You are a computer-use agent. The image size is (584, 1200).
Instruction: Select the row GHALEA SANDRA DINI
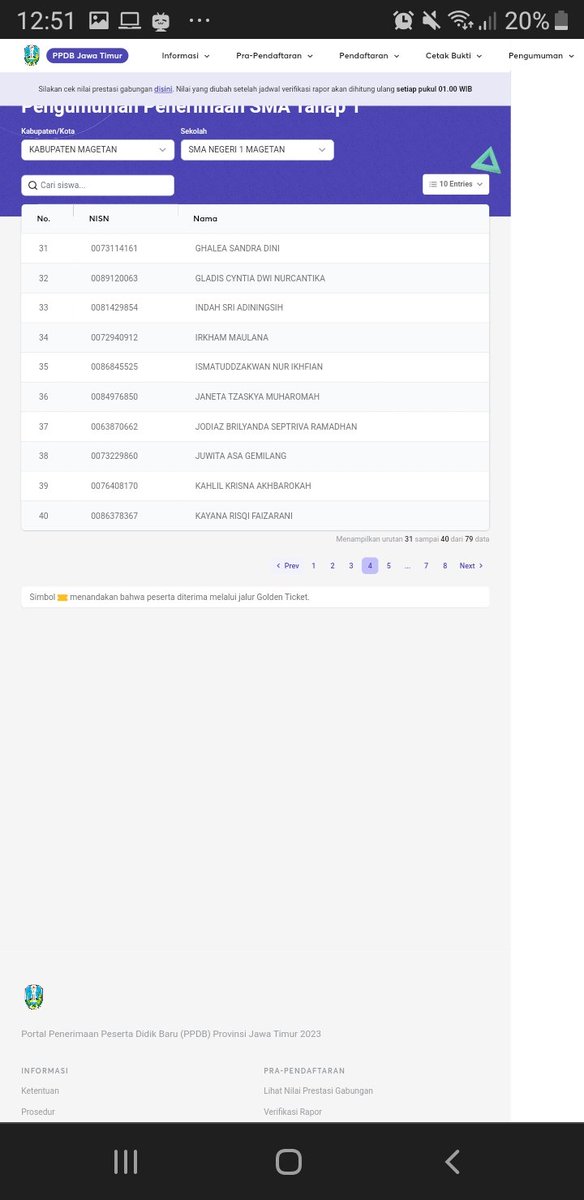pyautogui.click(x=255, y=248)
